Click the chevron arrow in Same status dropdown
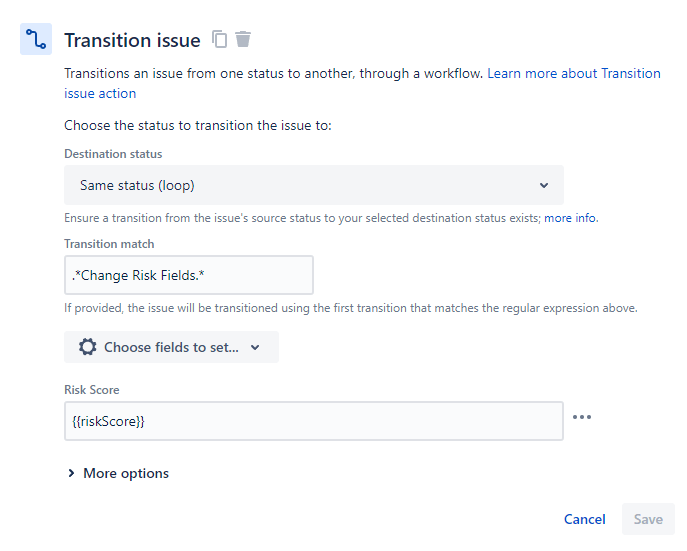Screen dimensions: 687x551 pos(544,185)
